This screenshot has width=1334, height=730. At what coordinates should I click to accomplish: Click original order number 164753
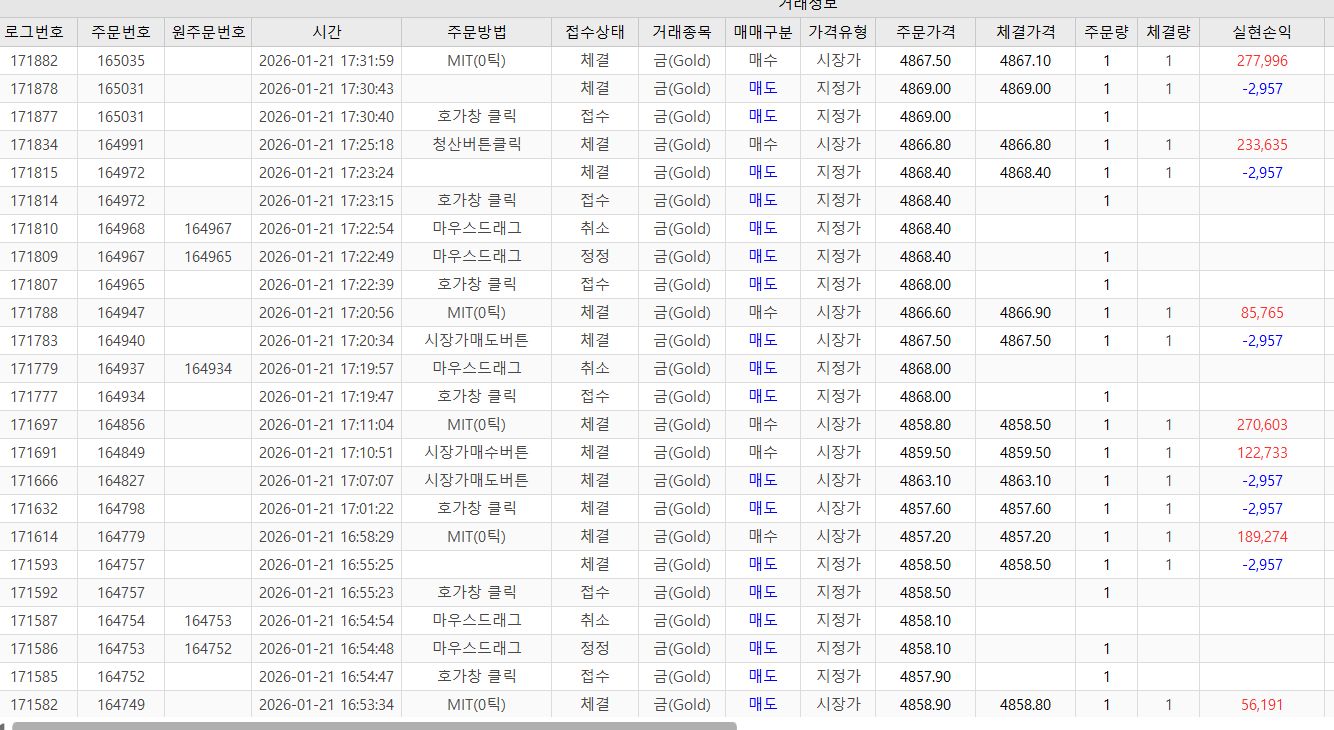click(208, 621)
